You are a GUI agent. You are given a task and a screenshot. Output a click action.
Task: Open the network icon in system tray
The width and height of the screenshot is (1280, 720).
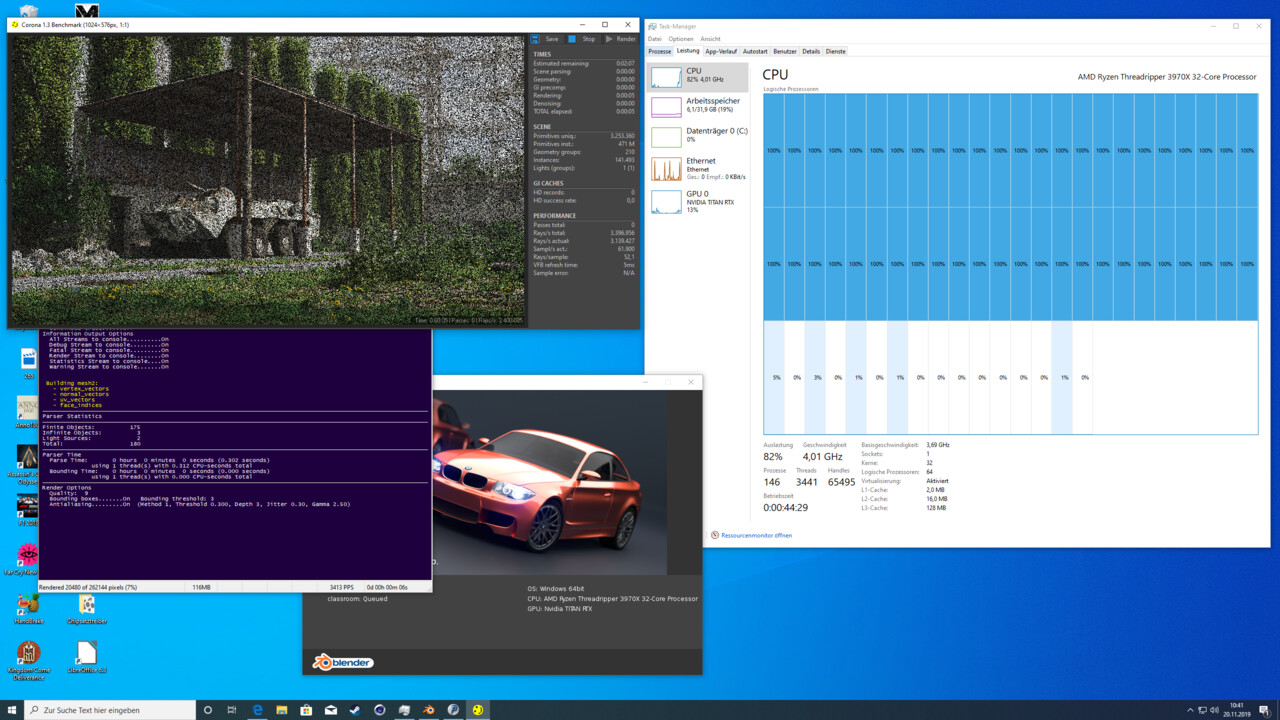(1202, 710)
